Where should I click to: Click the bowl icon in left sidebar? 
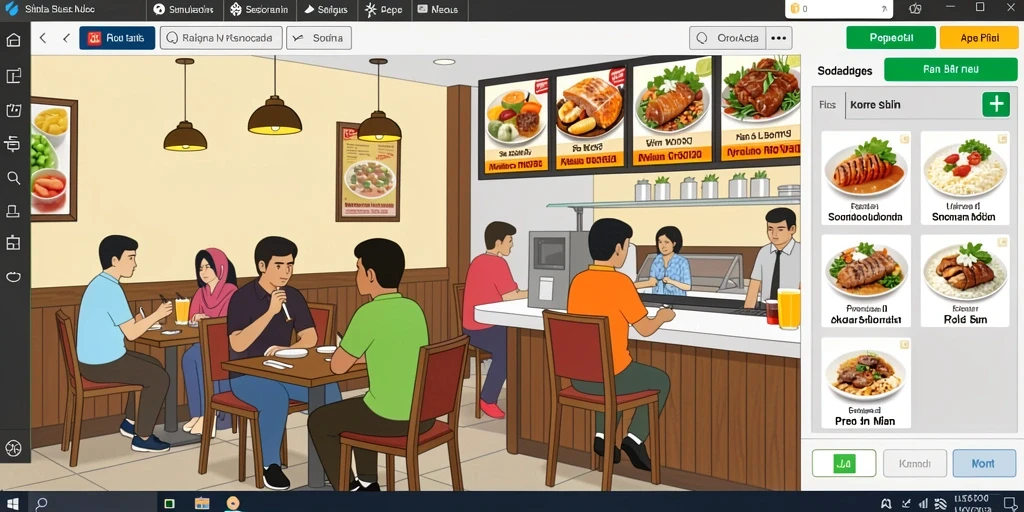click(13, 277)
